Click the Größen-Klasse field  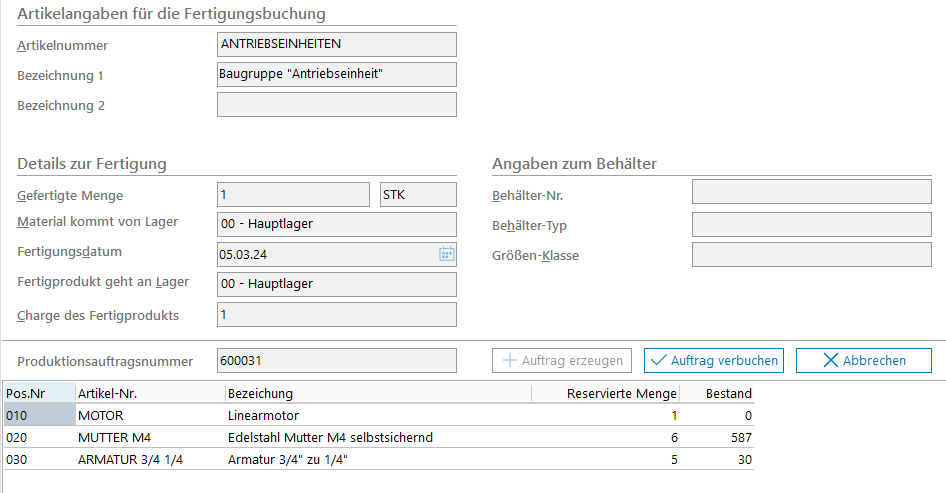pos(811,255)
